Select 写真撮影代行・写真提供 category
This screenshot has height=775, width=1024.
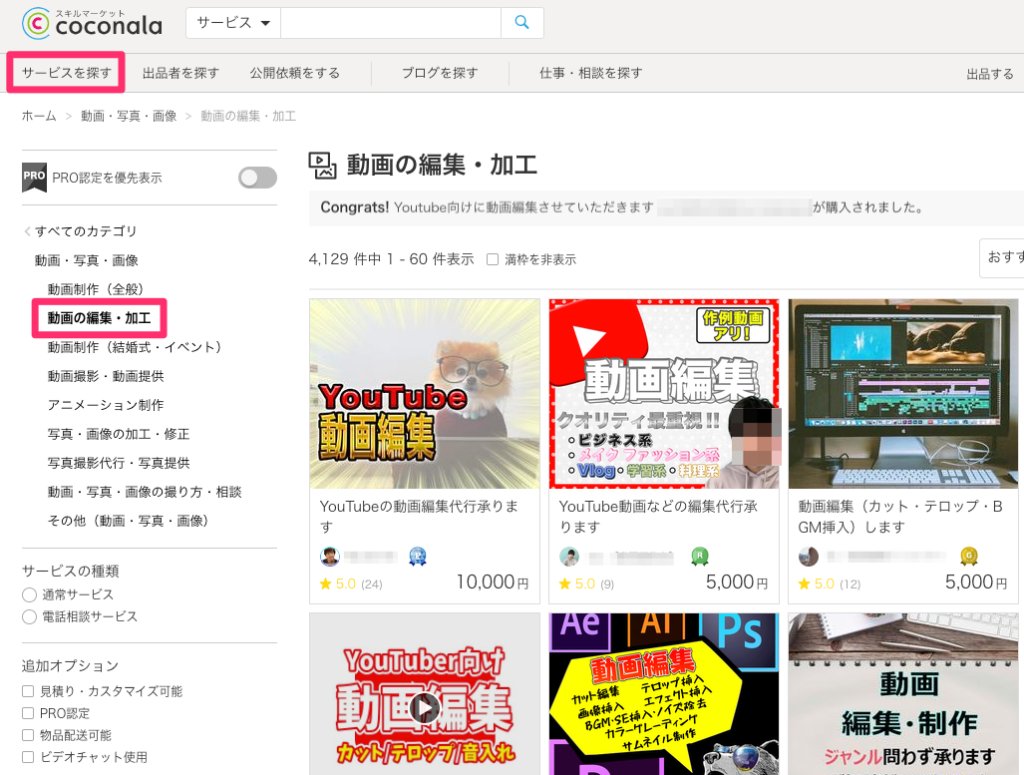[x=119, y=463]
